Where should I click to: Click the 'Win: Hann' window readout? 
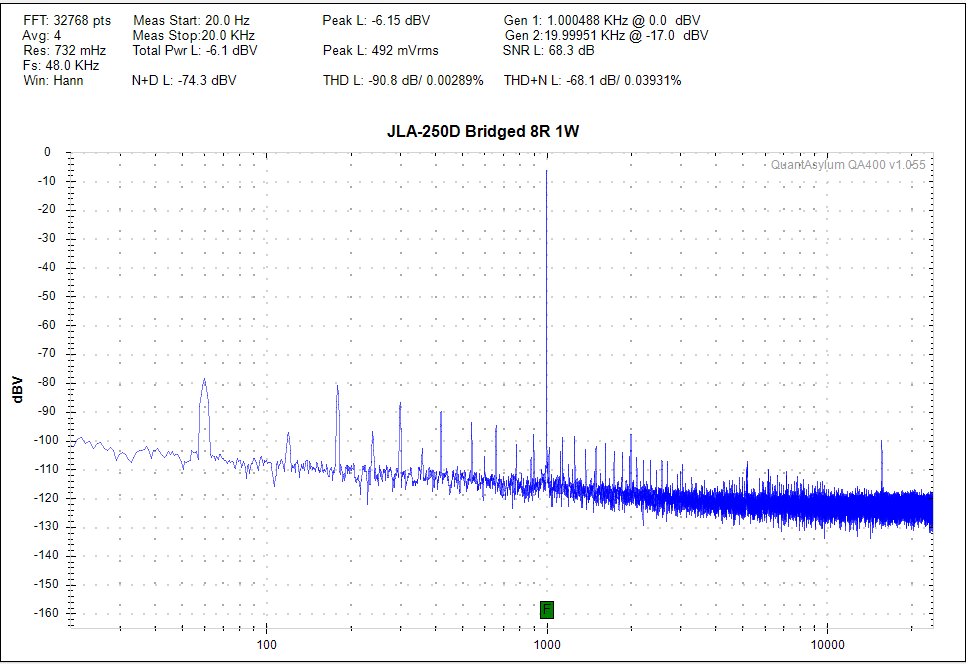(53, 80)
